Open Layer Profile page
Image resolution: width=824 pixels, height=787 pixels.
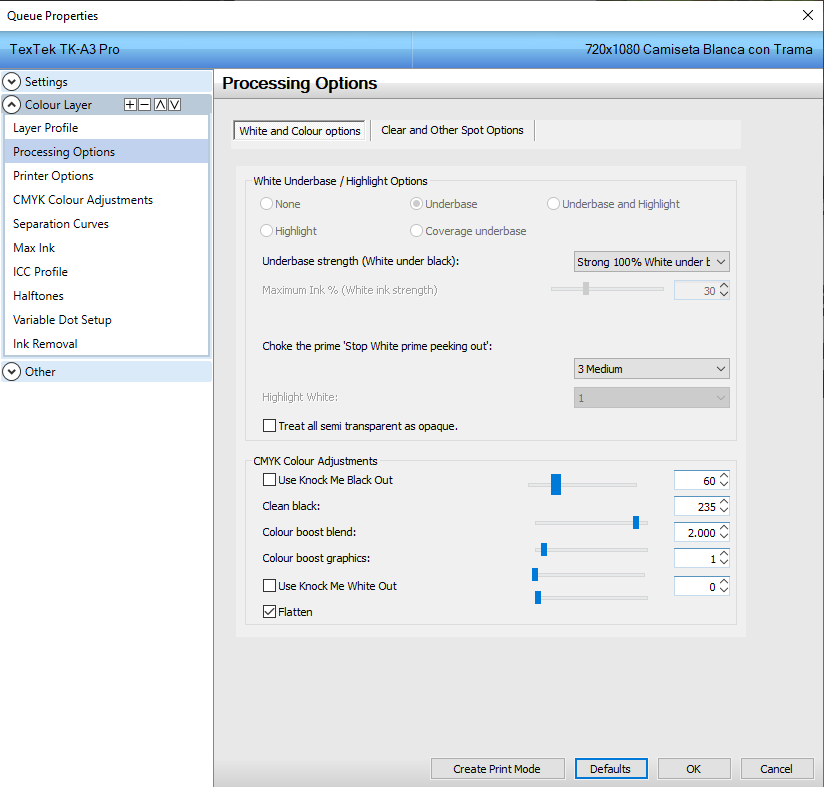(x=106, y=128)
